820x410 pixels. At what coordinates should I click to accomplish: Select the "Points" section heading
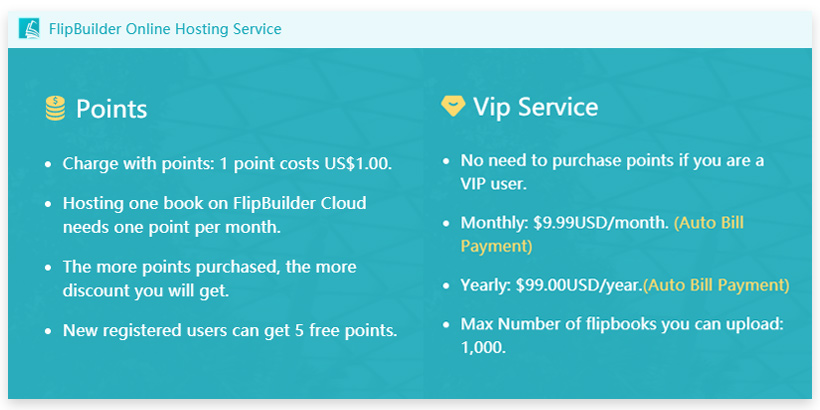[x=111, y=109]
